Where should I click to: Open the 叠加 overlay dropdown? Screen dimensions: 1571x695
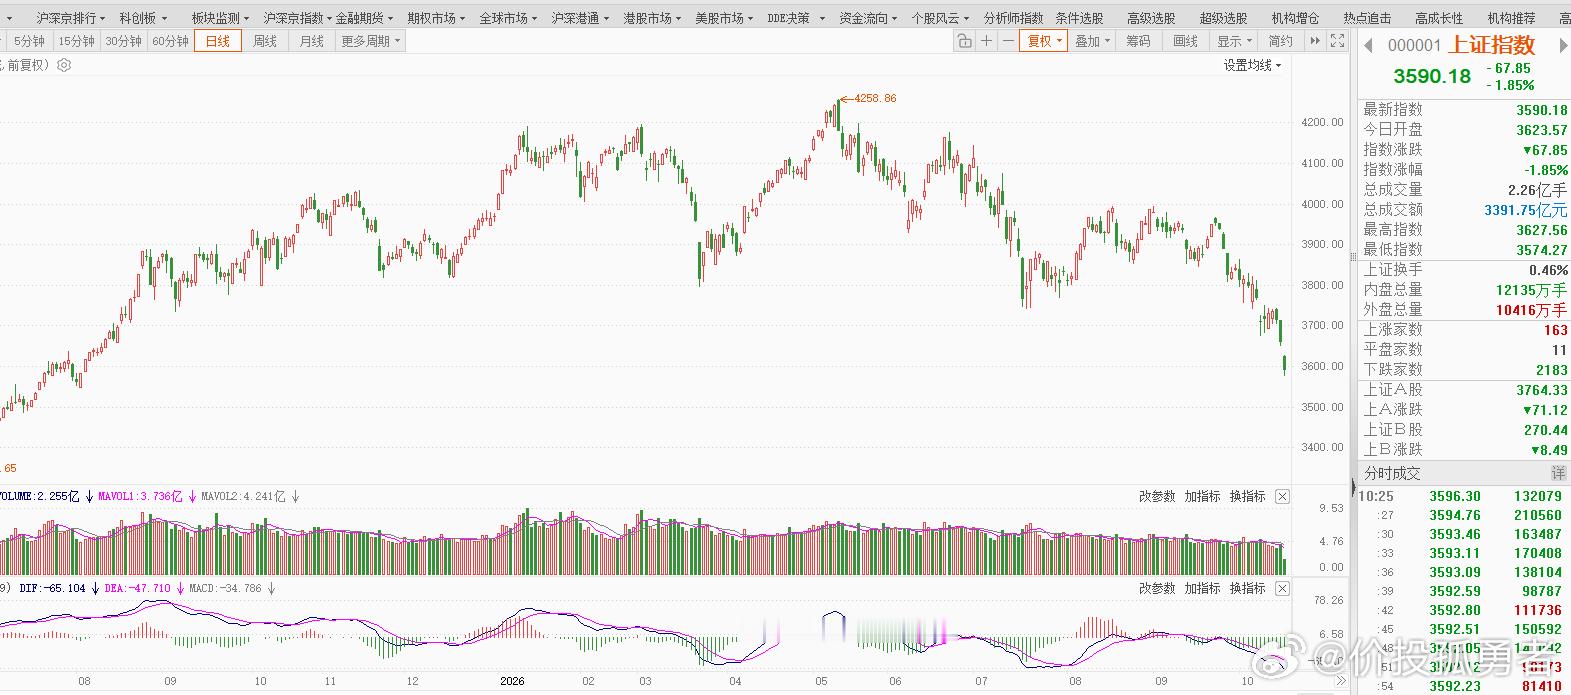tap(1092, 41)
